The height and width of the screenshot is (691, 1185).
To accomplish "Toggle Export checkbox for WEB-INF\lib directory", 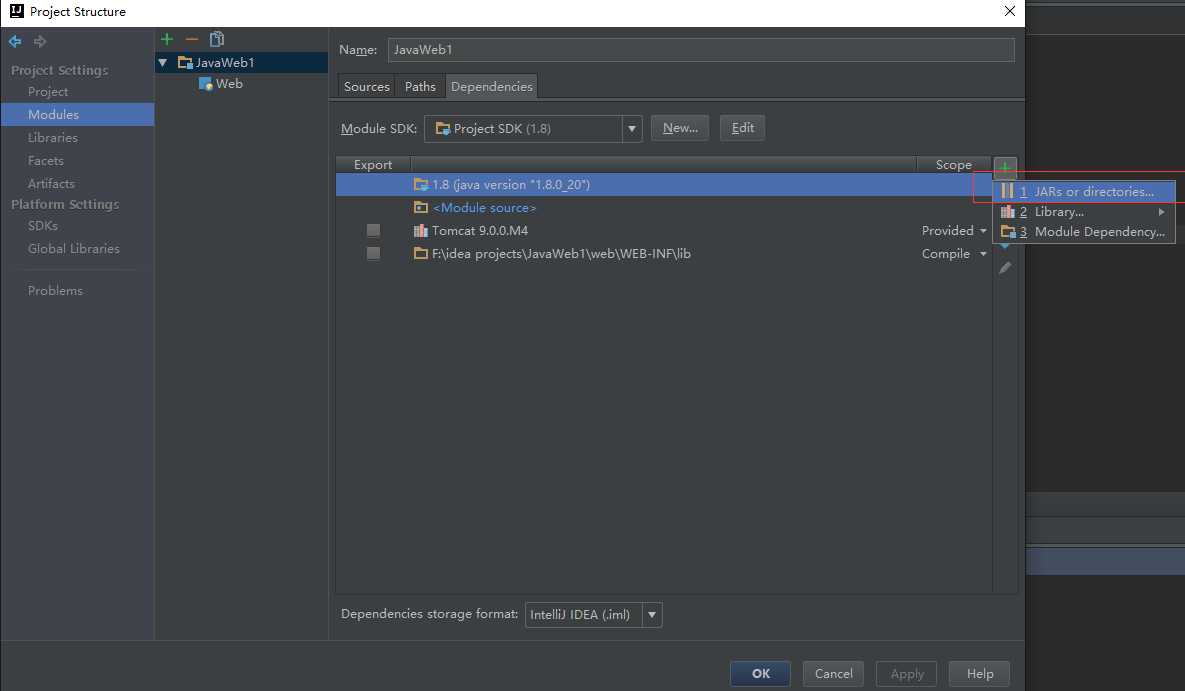I will pos(373,253).
